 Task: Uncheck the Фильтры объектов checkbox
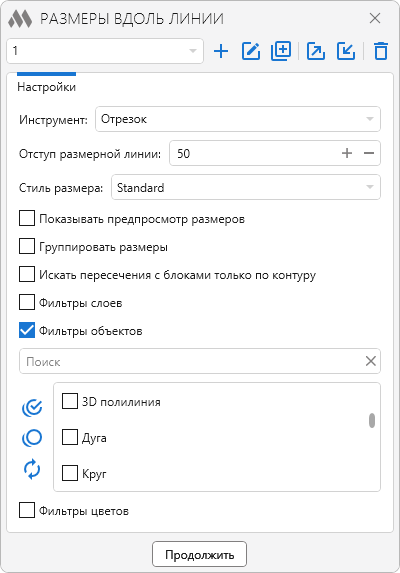[27, 330]
